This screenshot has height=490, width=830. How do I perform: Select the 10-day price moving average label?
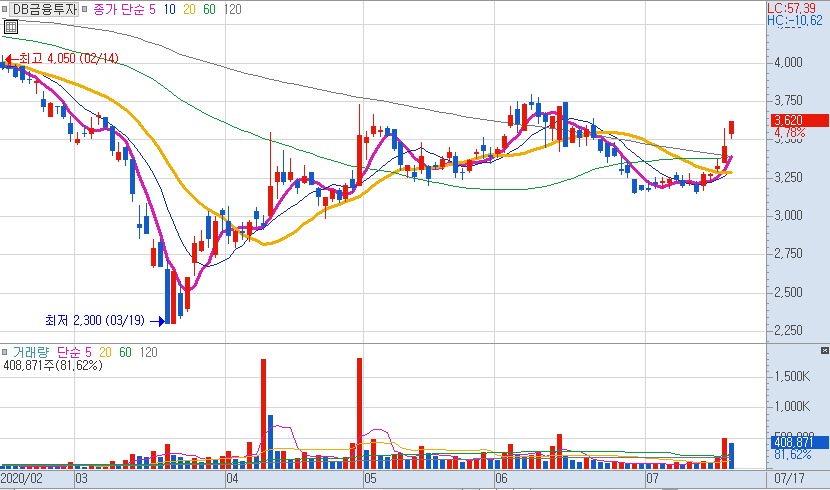(169, 9)
